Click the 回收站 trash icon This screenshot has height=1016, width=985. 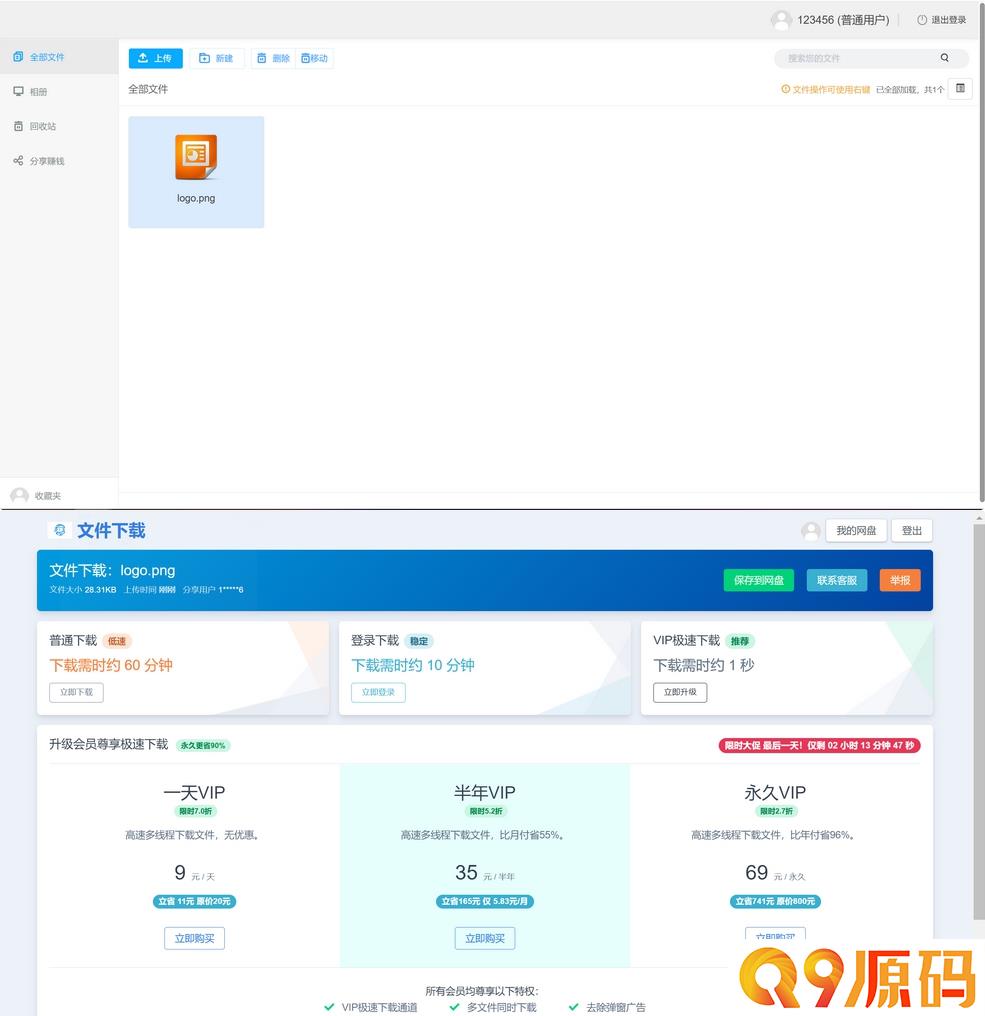18,126
